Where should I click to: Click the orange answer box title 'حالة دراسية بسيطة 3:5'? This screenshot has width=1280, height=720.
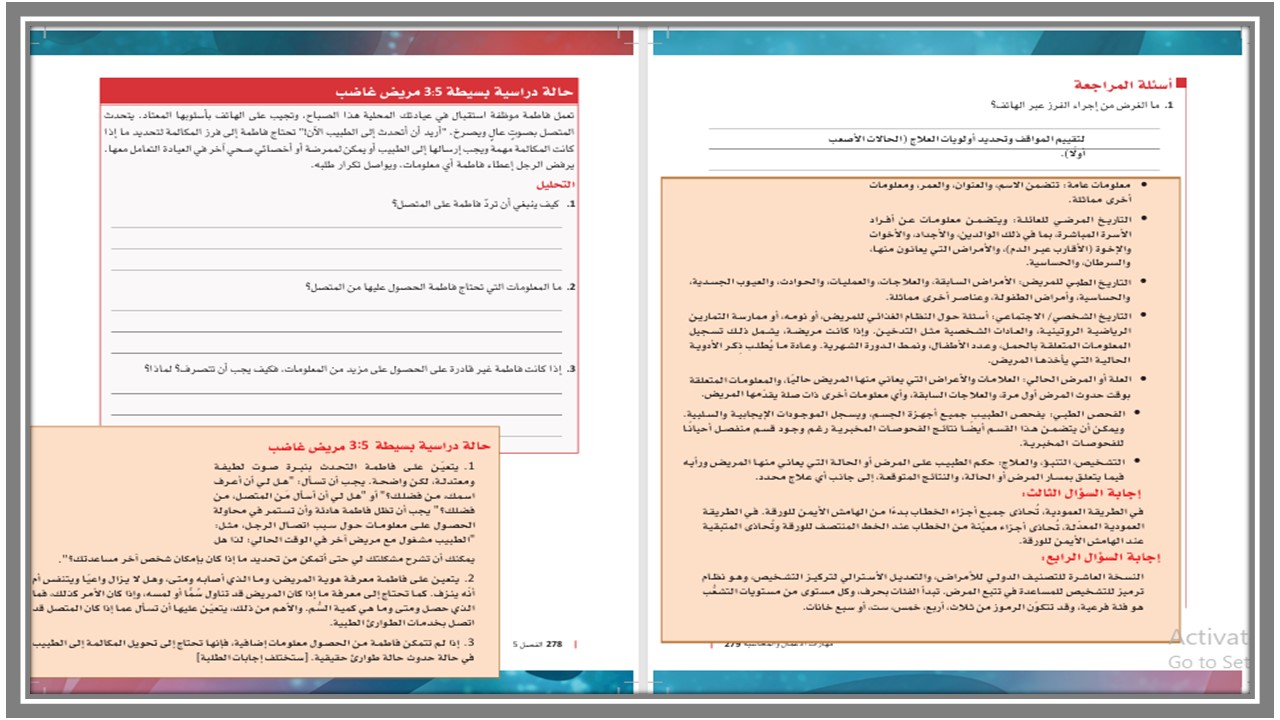tap(379, 447)
